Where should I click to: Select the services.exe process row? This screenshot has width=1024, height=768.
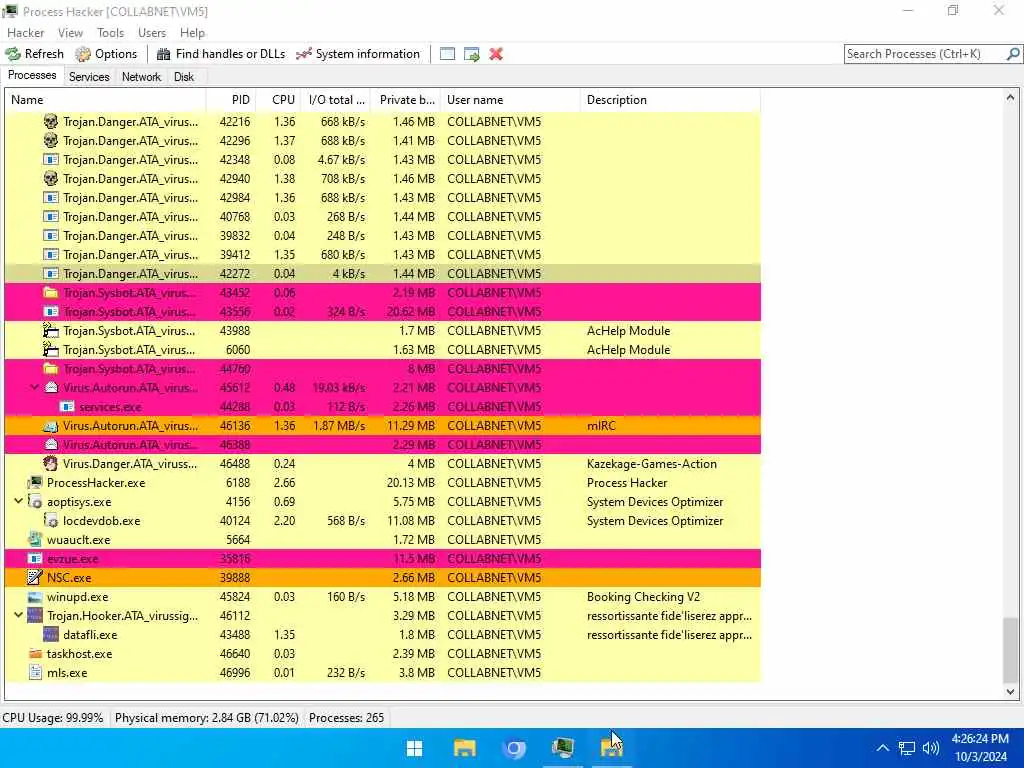[383, 407]
